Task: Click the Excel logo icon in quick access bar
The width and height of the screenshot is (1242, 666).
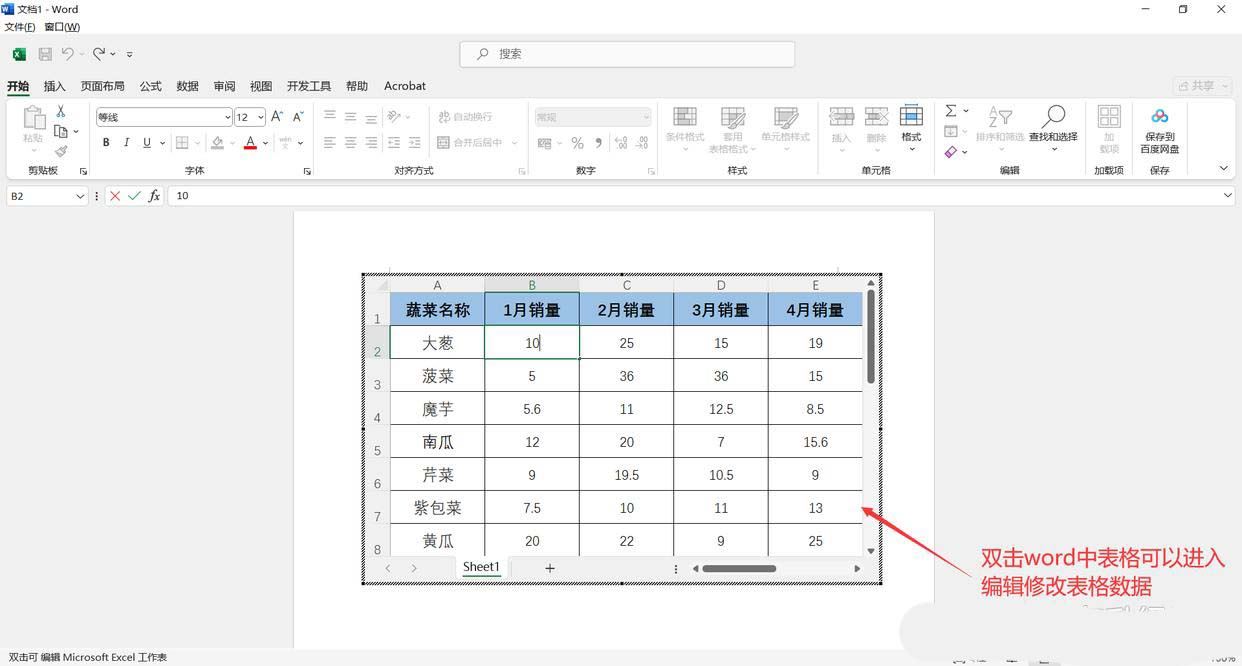Action: (x=20, y=54)
